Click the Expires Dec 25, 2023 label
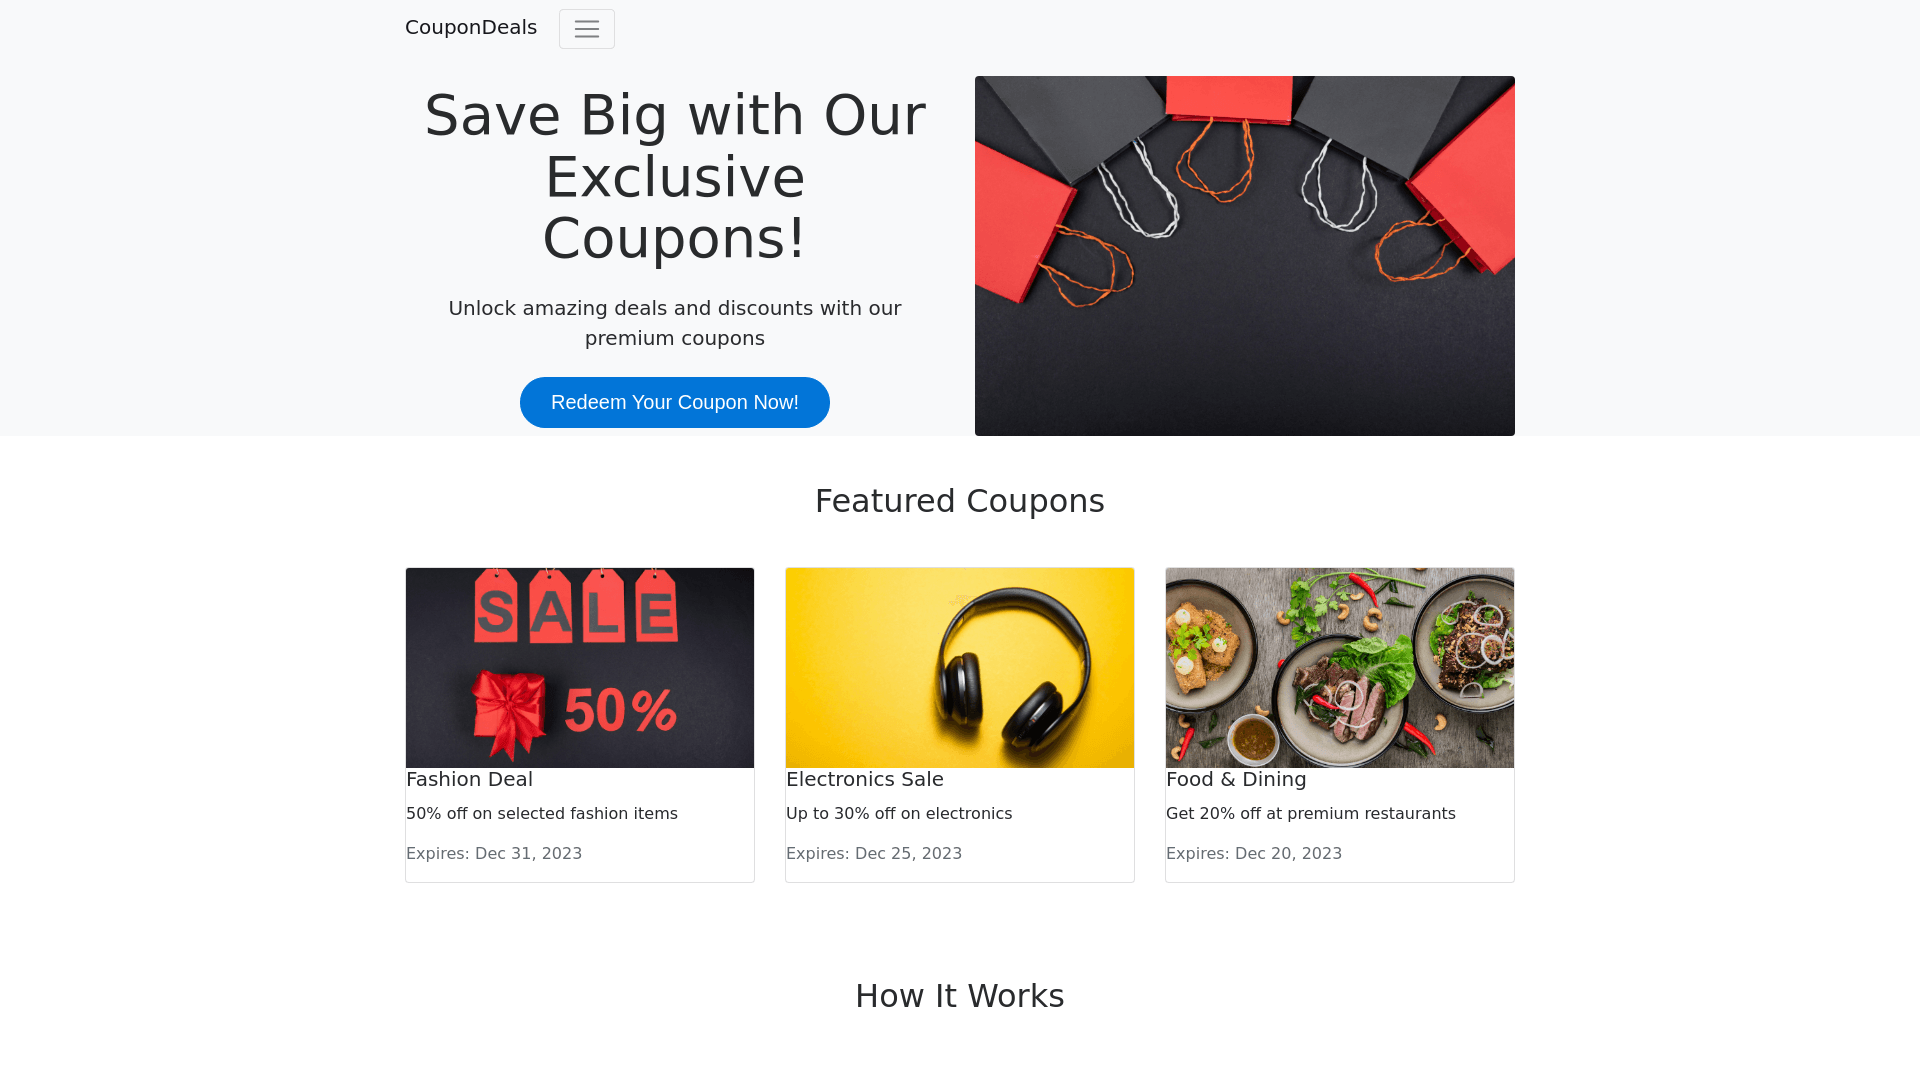 874,854
